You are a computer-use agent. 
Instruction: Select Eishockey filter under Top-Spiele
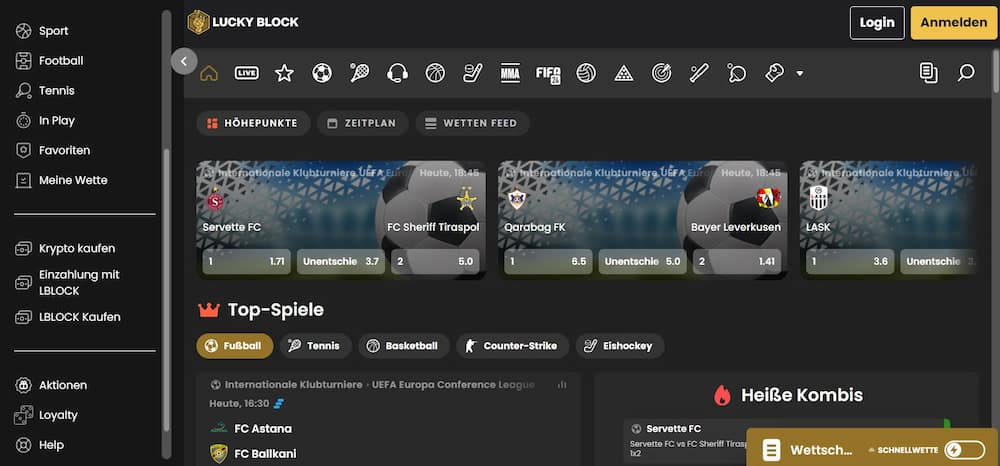coord(620,346)
